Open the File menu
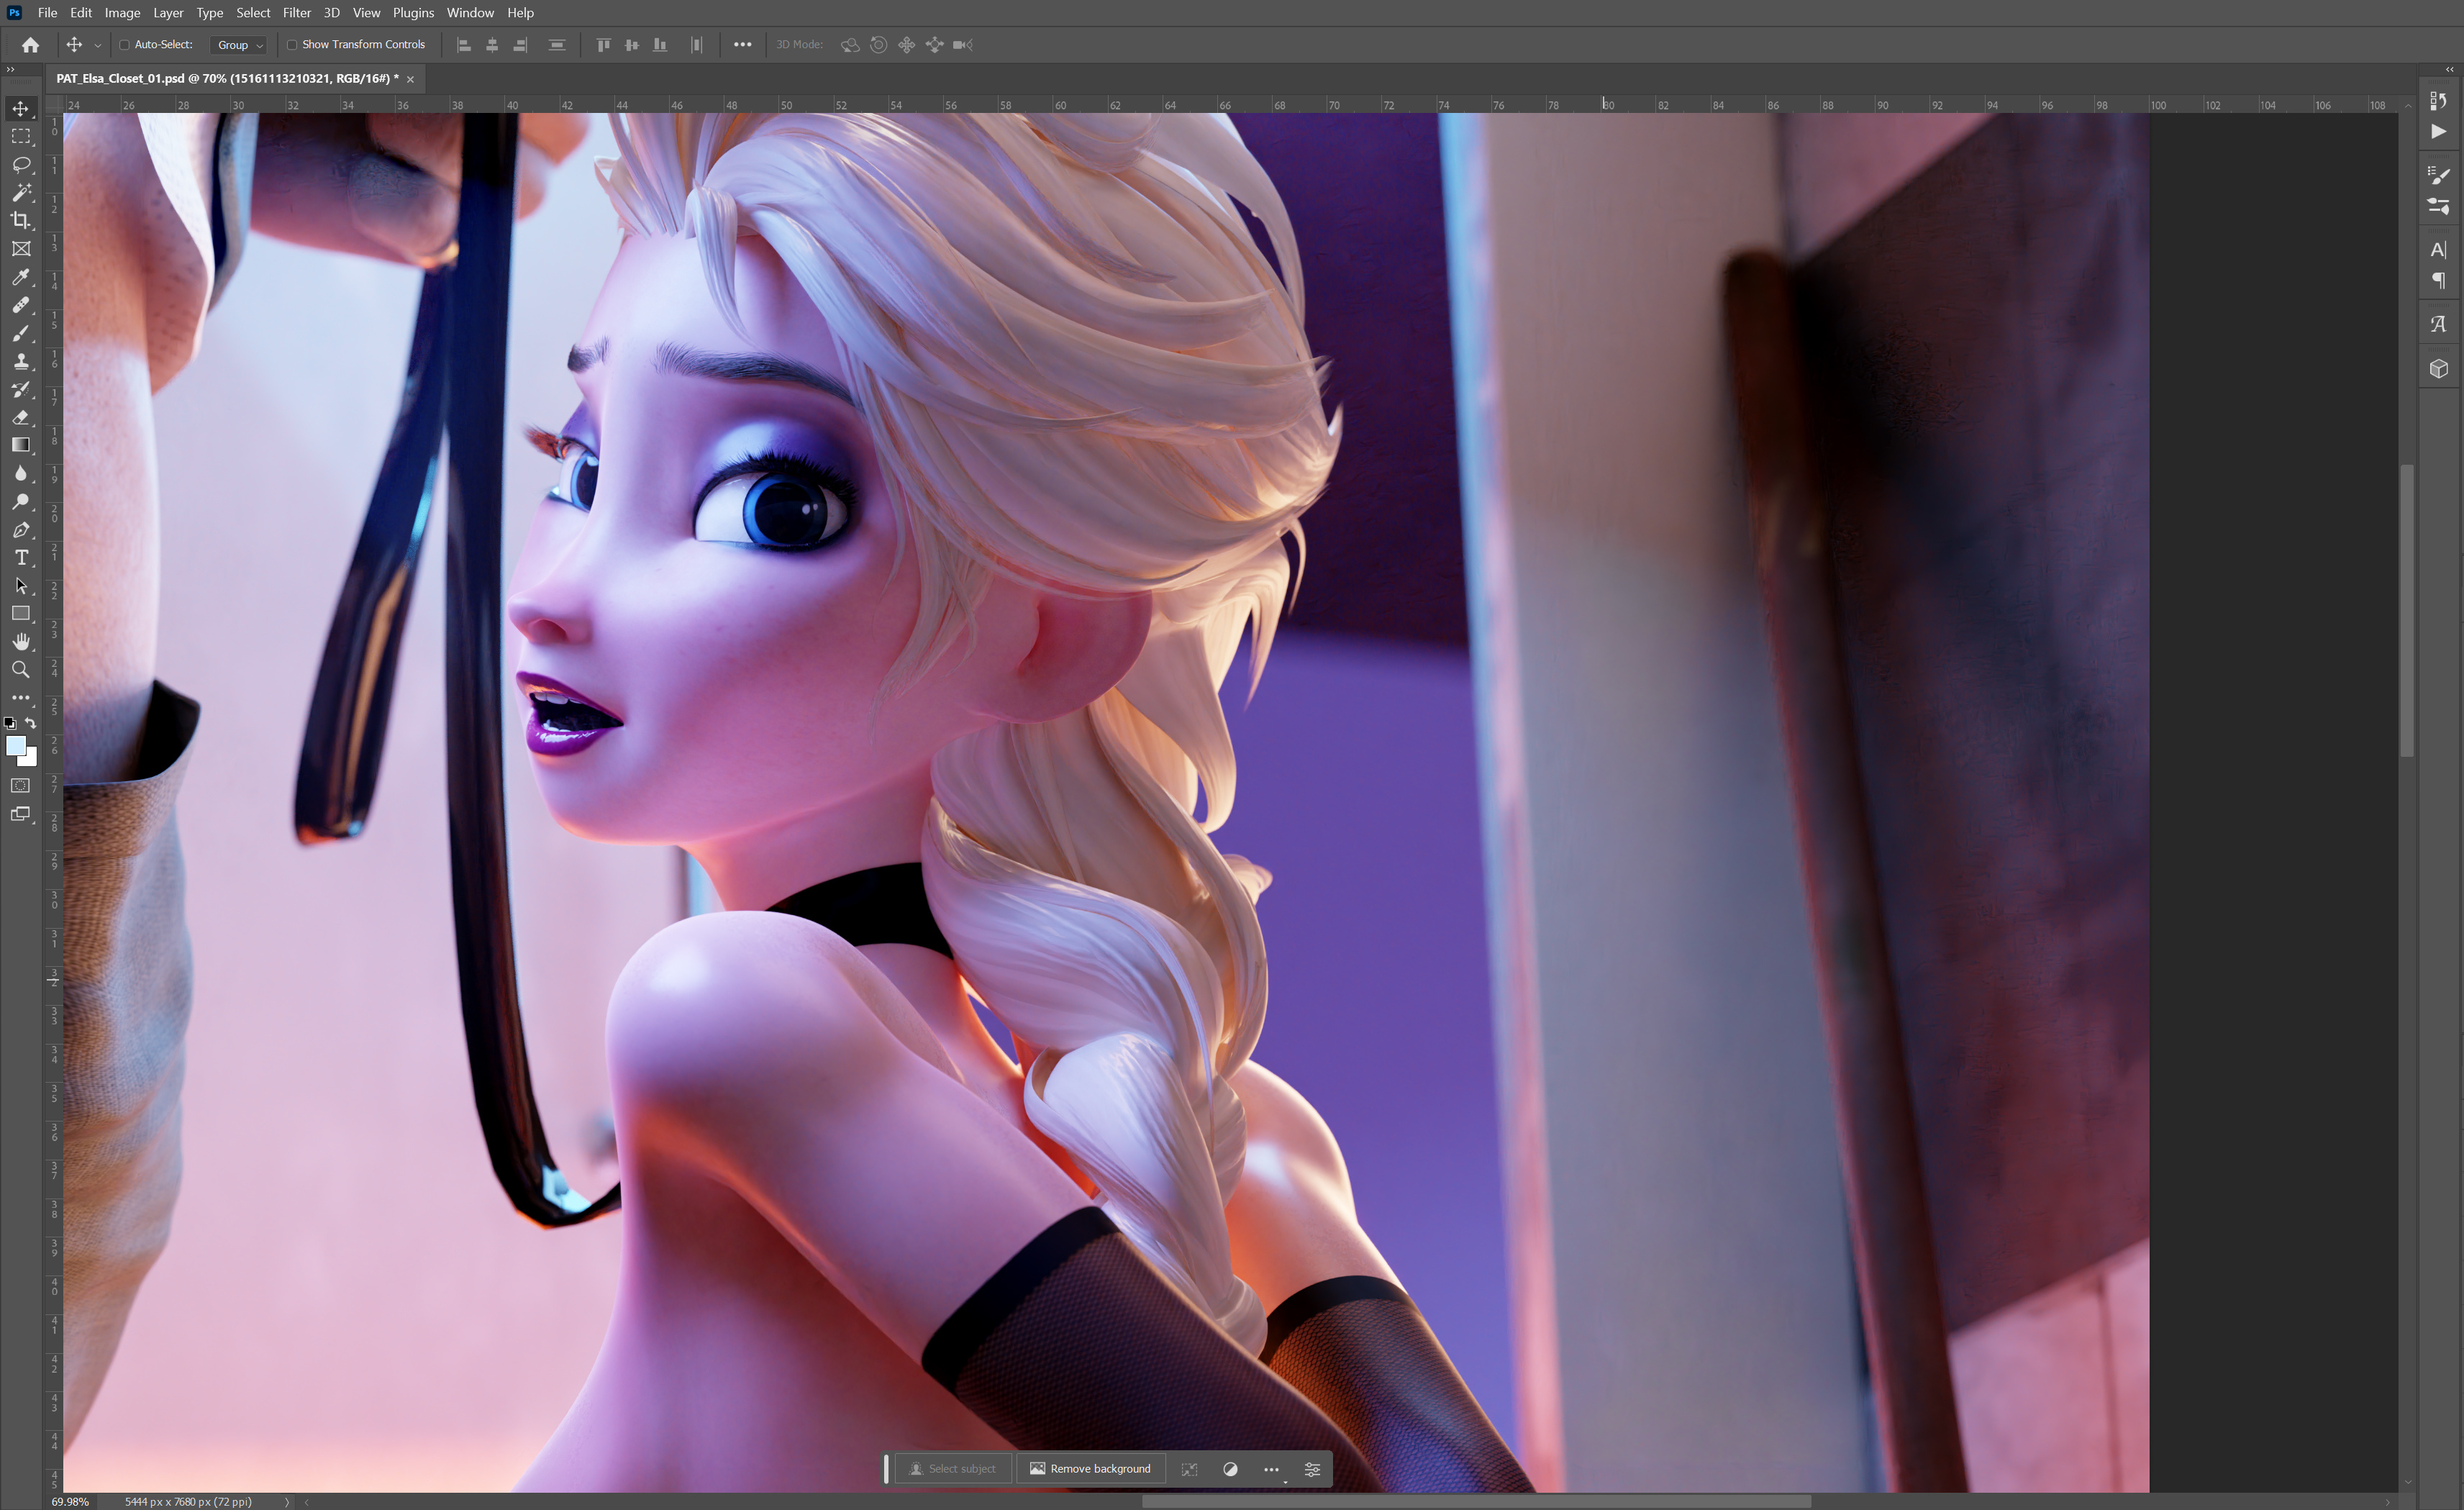Screen dimensions: 2464x1510 click(47, 13)
